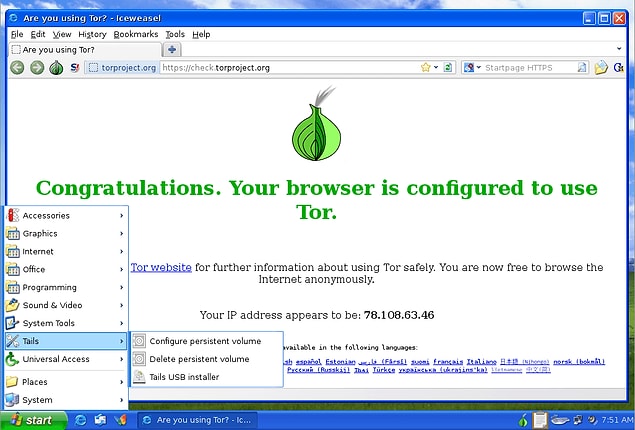This screenshot has height=430, width=635.
Task: Click the norsk (bokmål) language link
Action: (x=579, y=362)
